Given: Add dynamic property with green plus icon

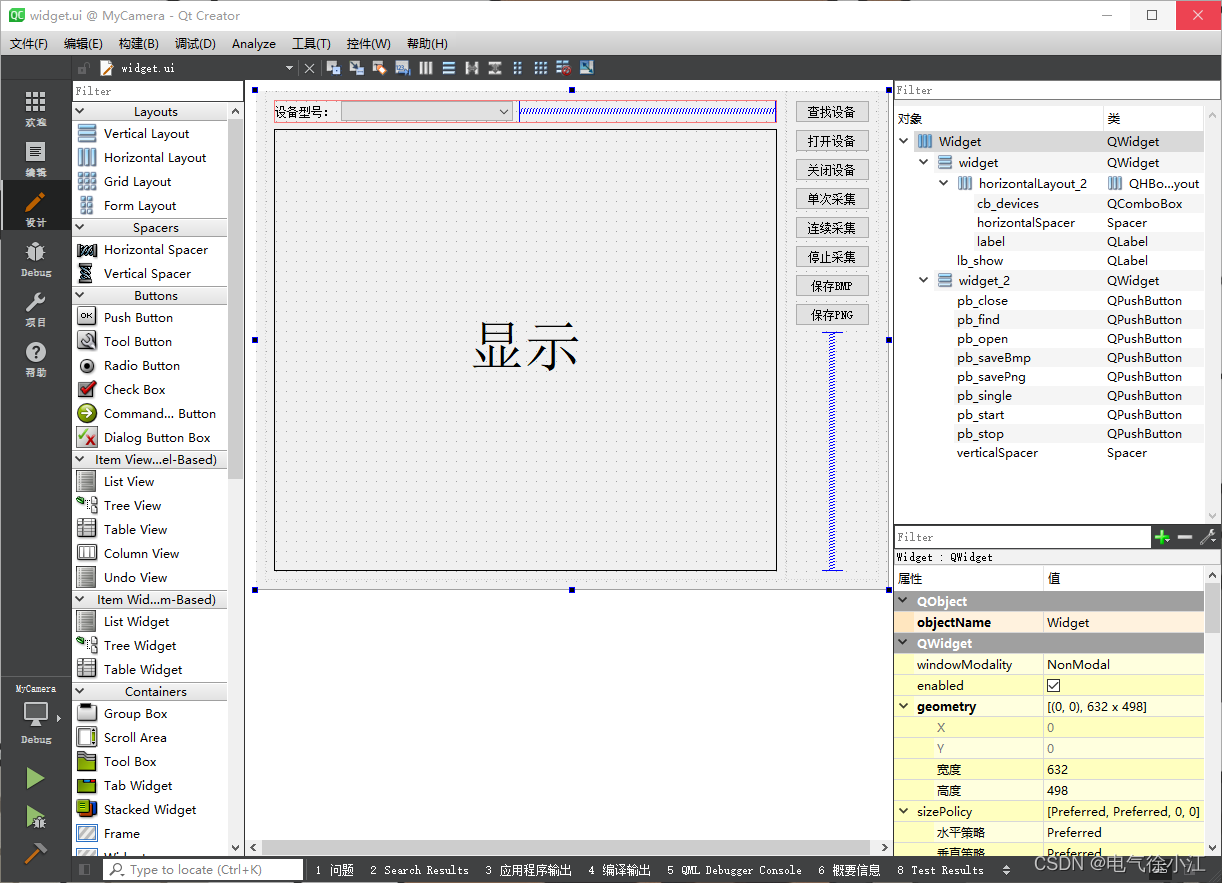Looking at the screenshot, I should [x=1162, y=537].
